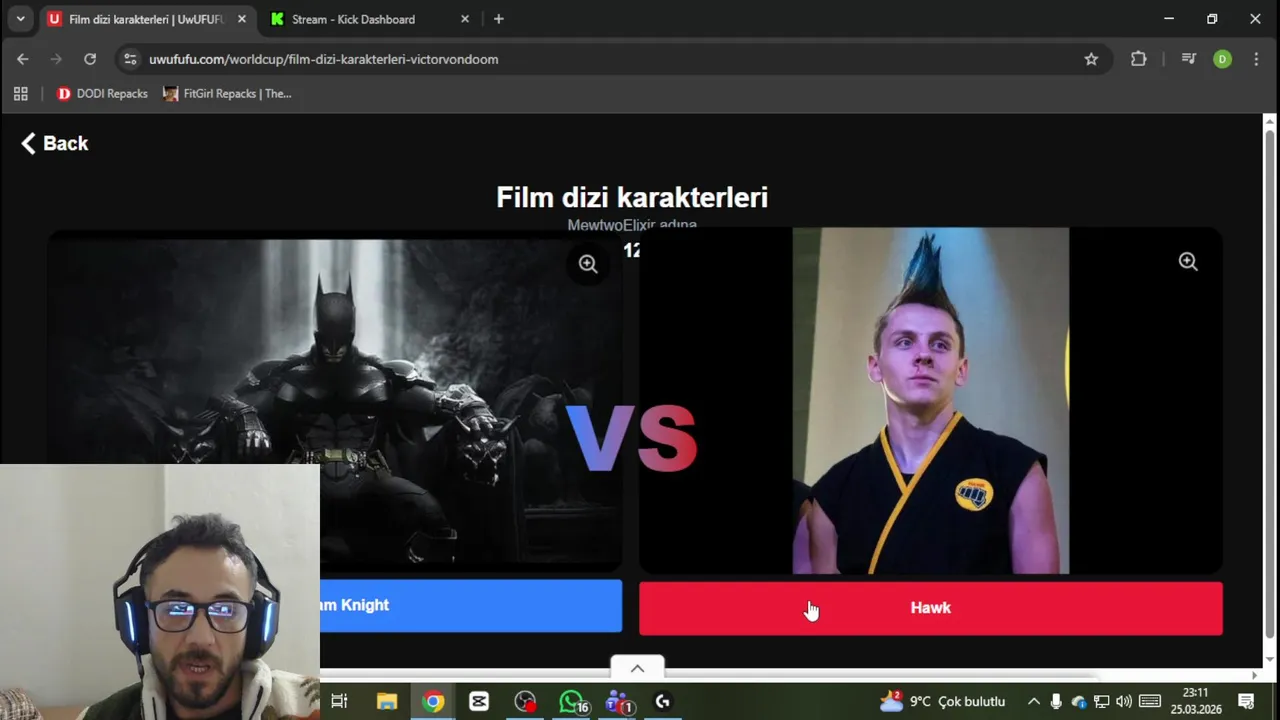Open Task View on the taskbar
This screenshot has width=1280, height=720.
point(339,701)
